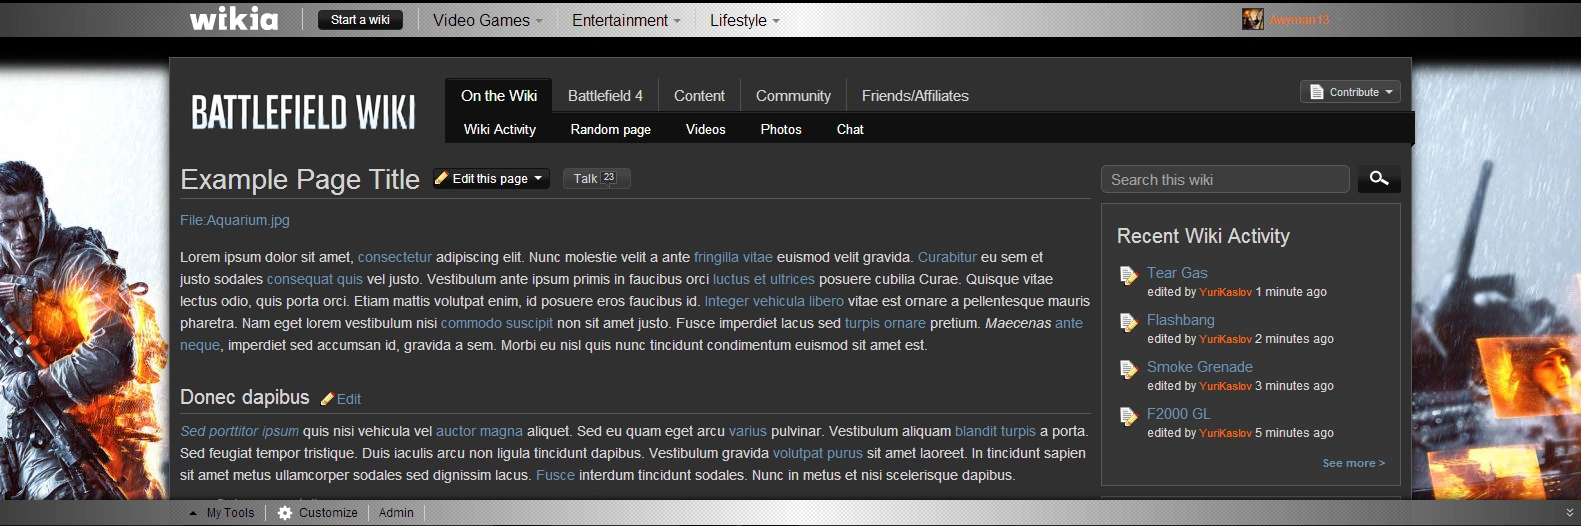Open File:Aquarium.jpg link
Image resolution: width=1581 pixels, height=526 pixels.
(235, 220)
